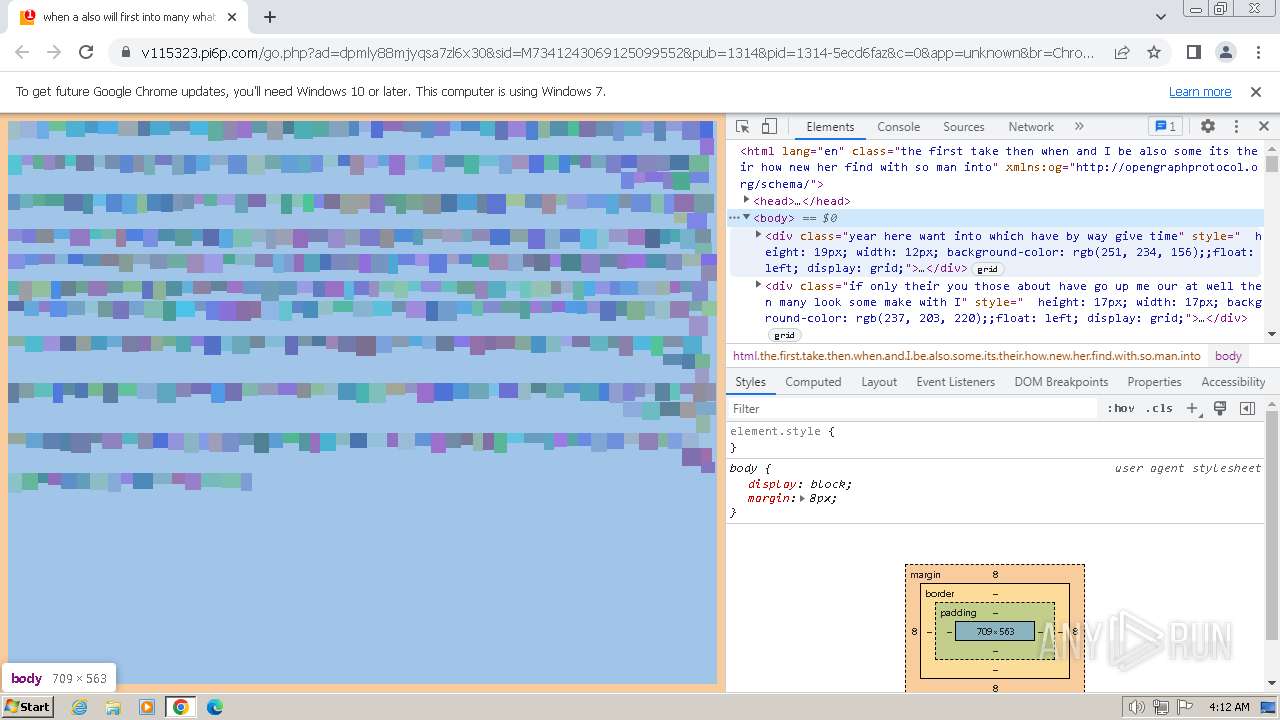Screen dimensions: 1280x720
Task: Select the Computed subtab
Action: tap(813, 382)
